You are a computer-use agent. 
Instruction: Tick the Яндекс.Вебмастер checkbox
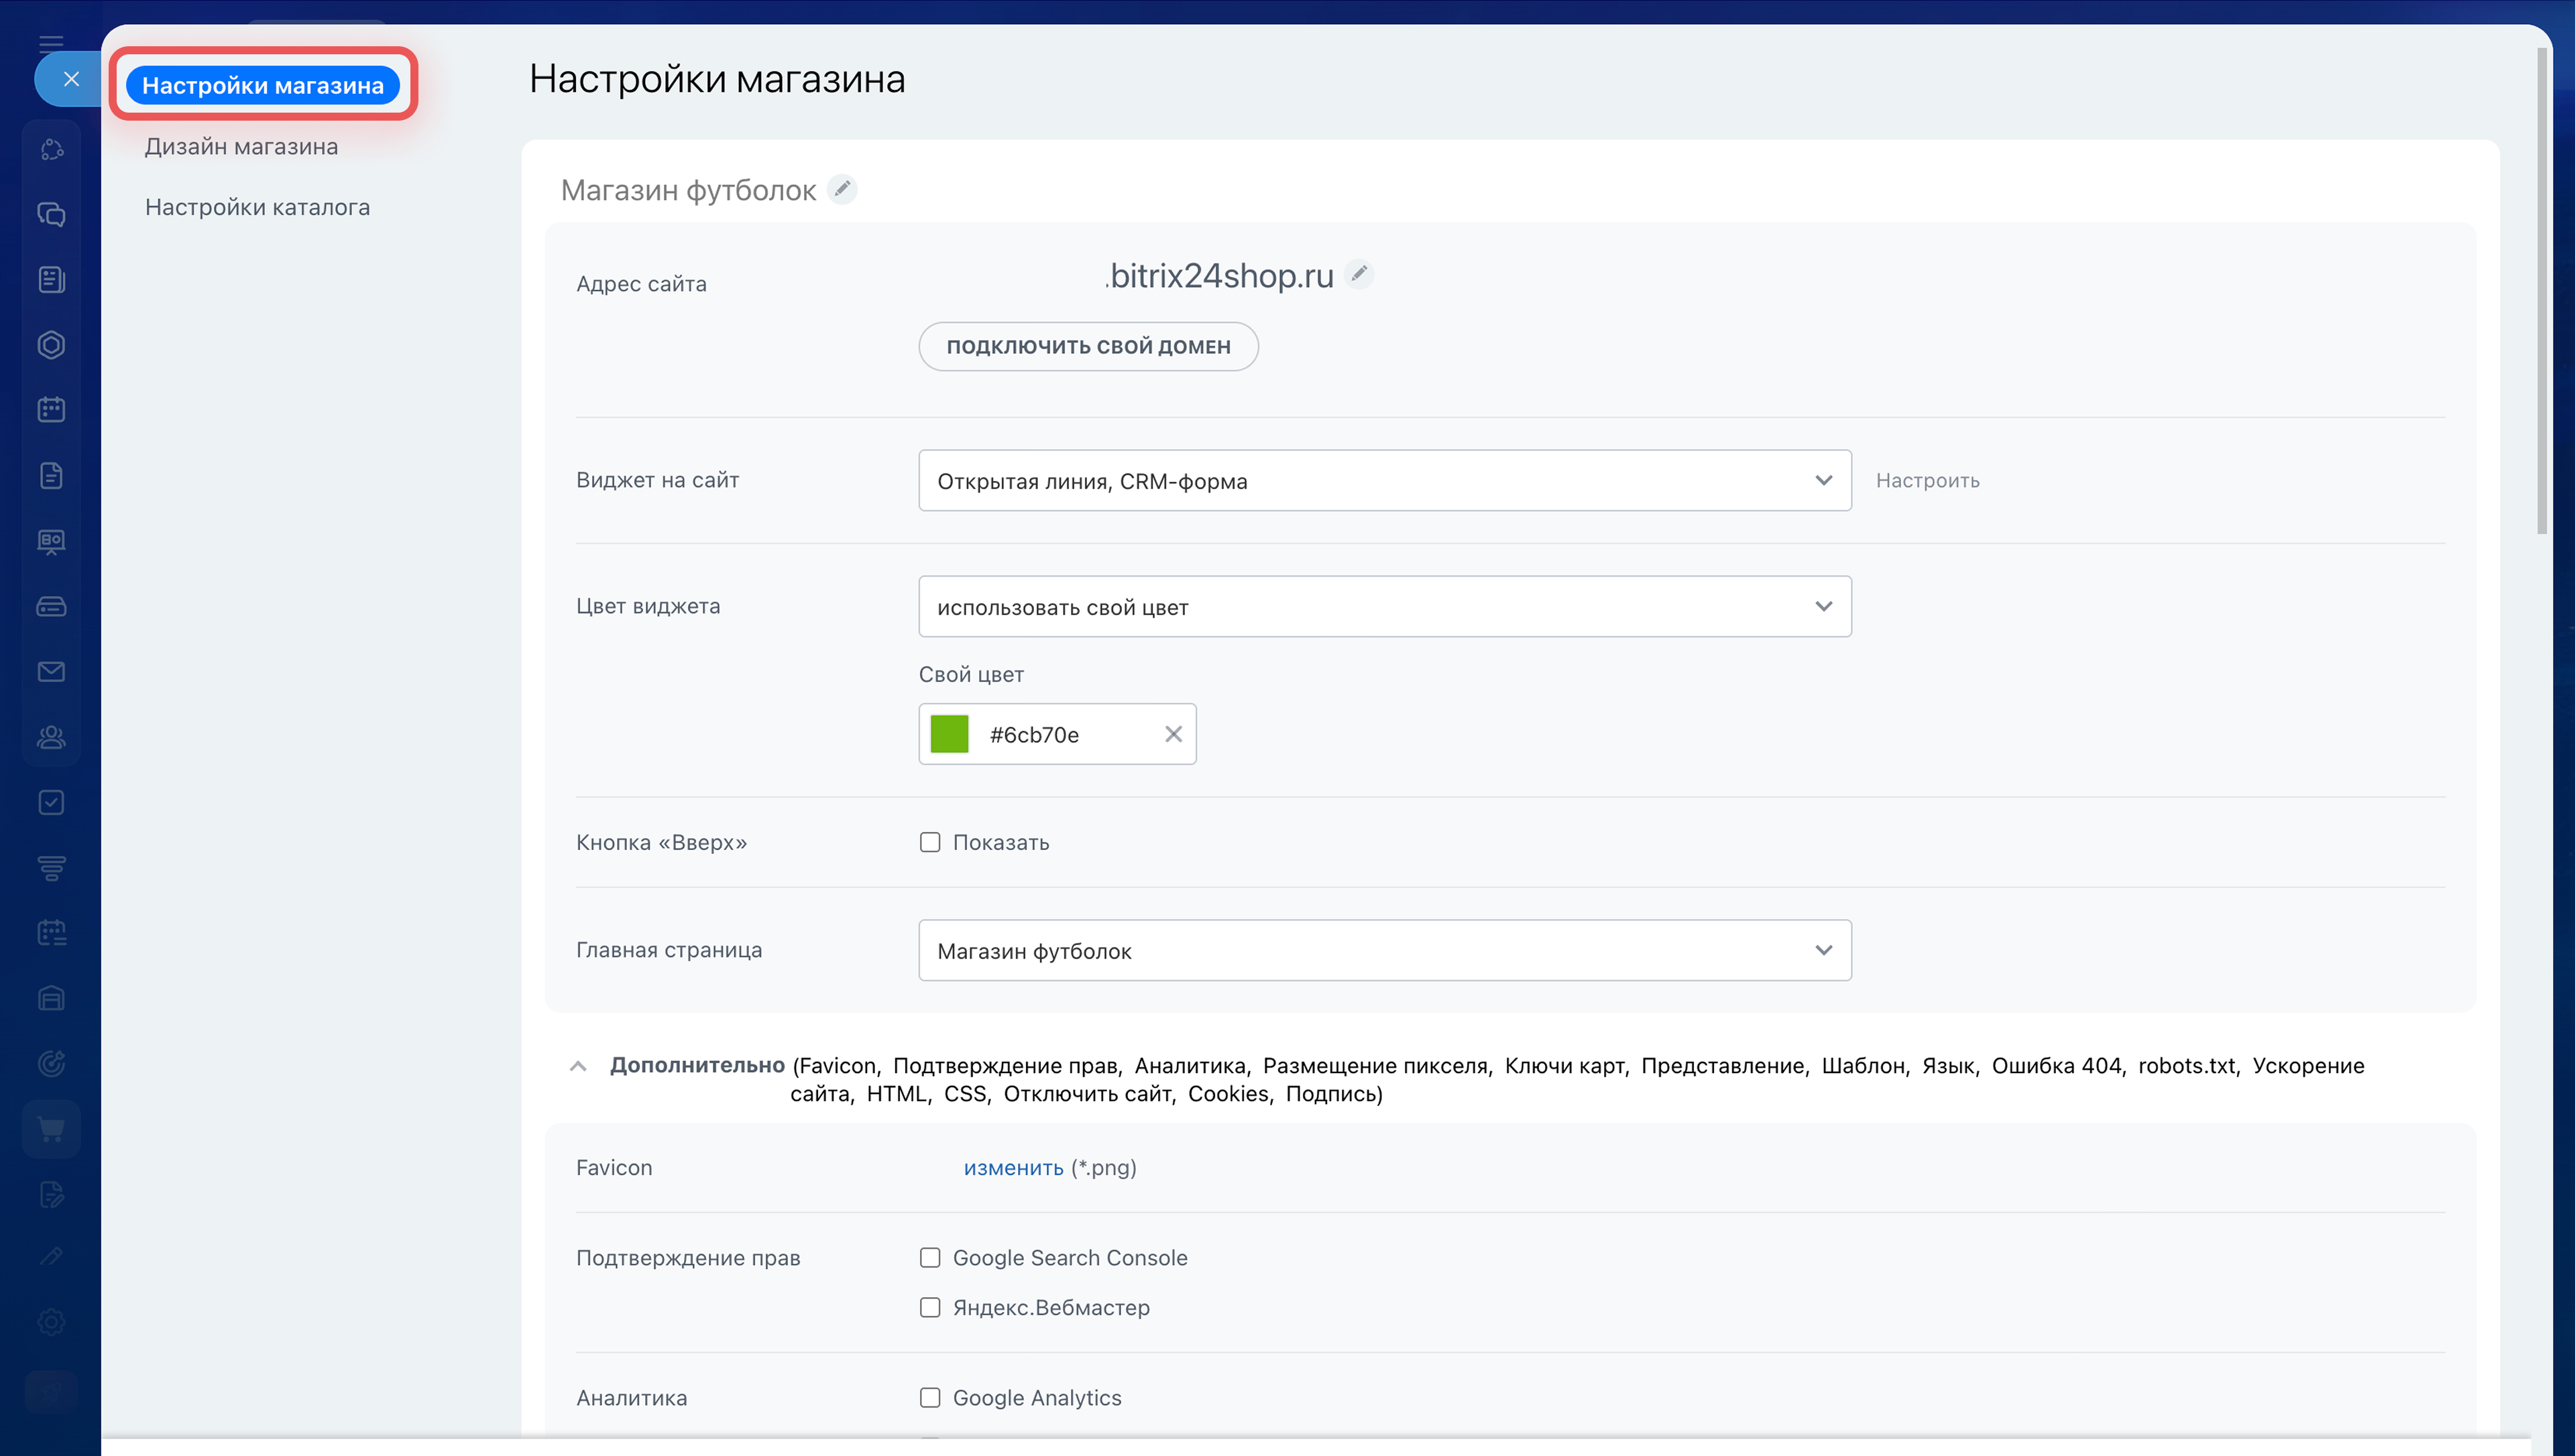point(930,1307)
